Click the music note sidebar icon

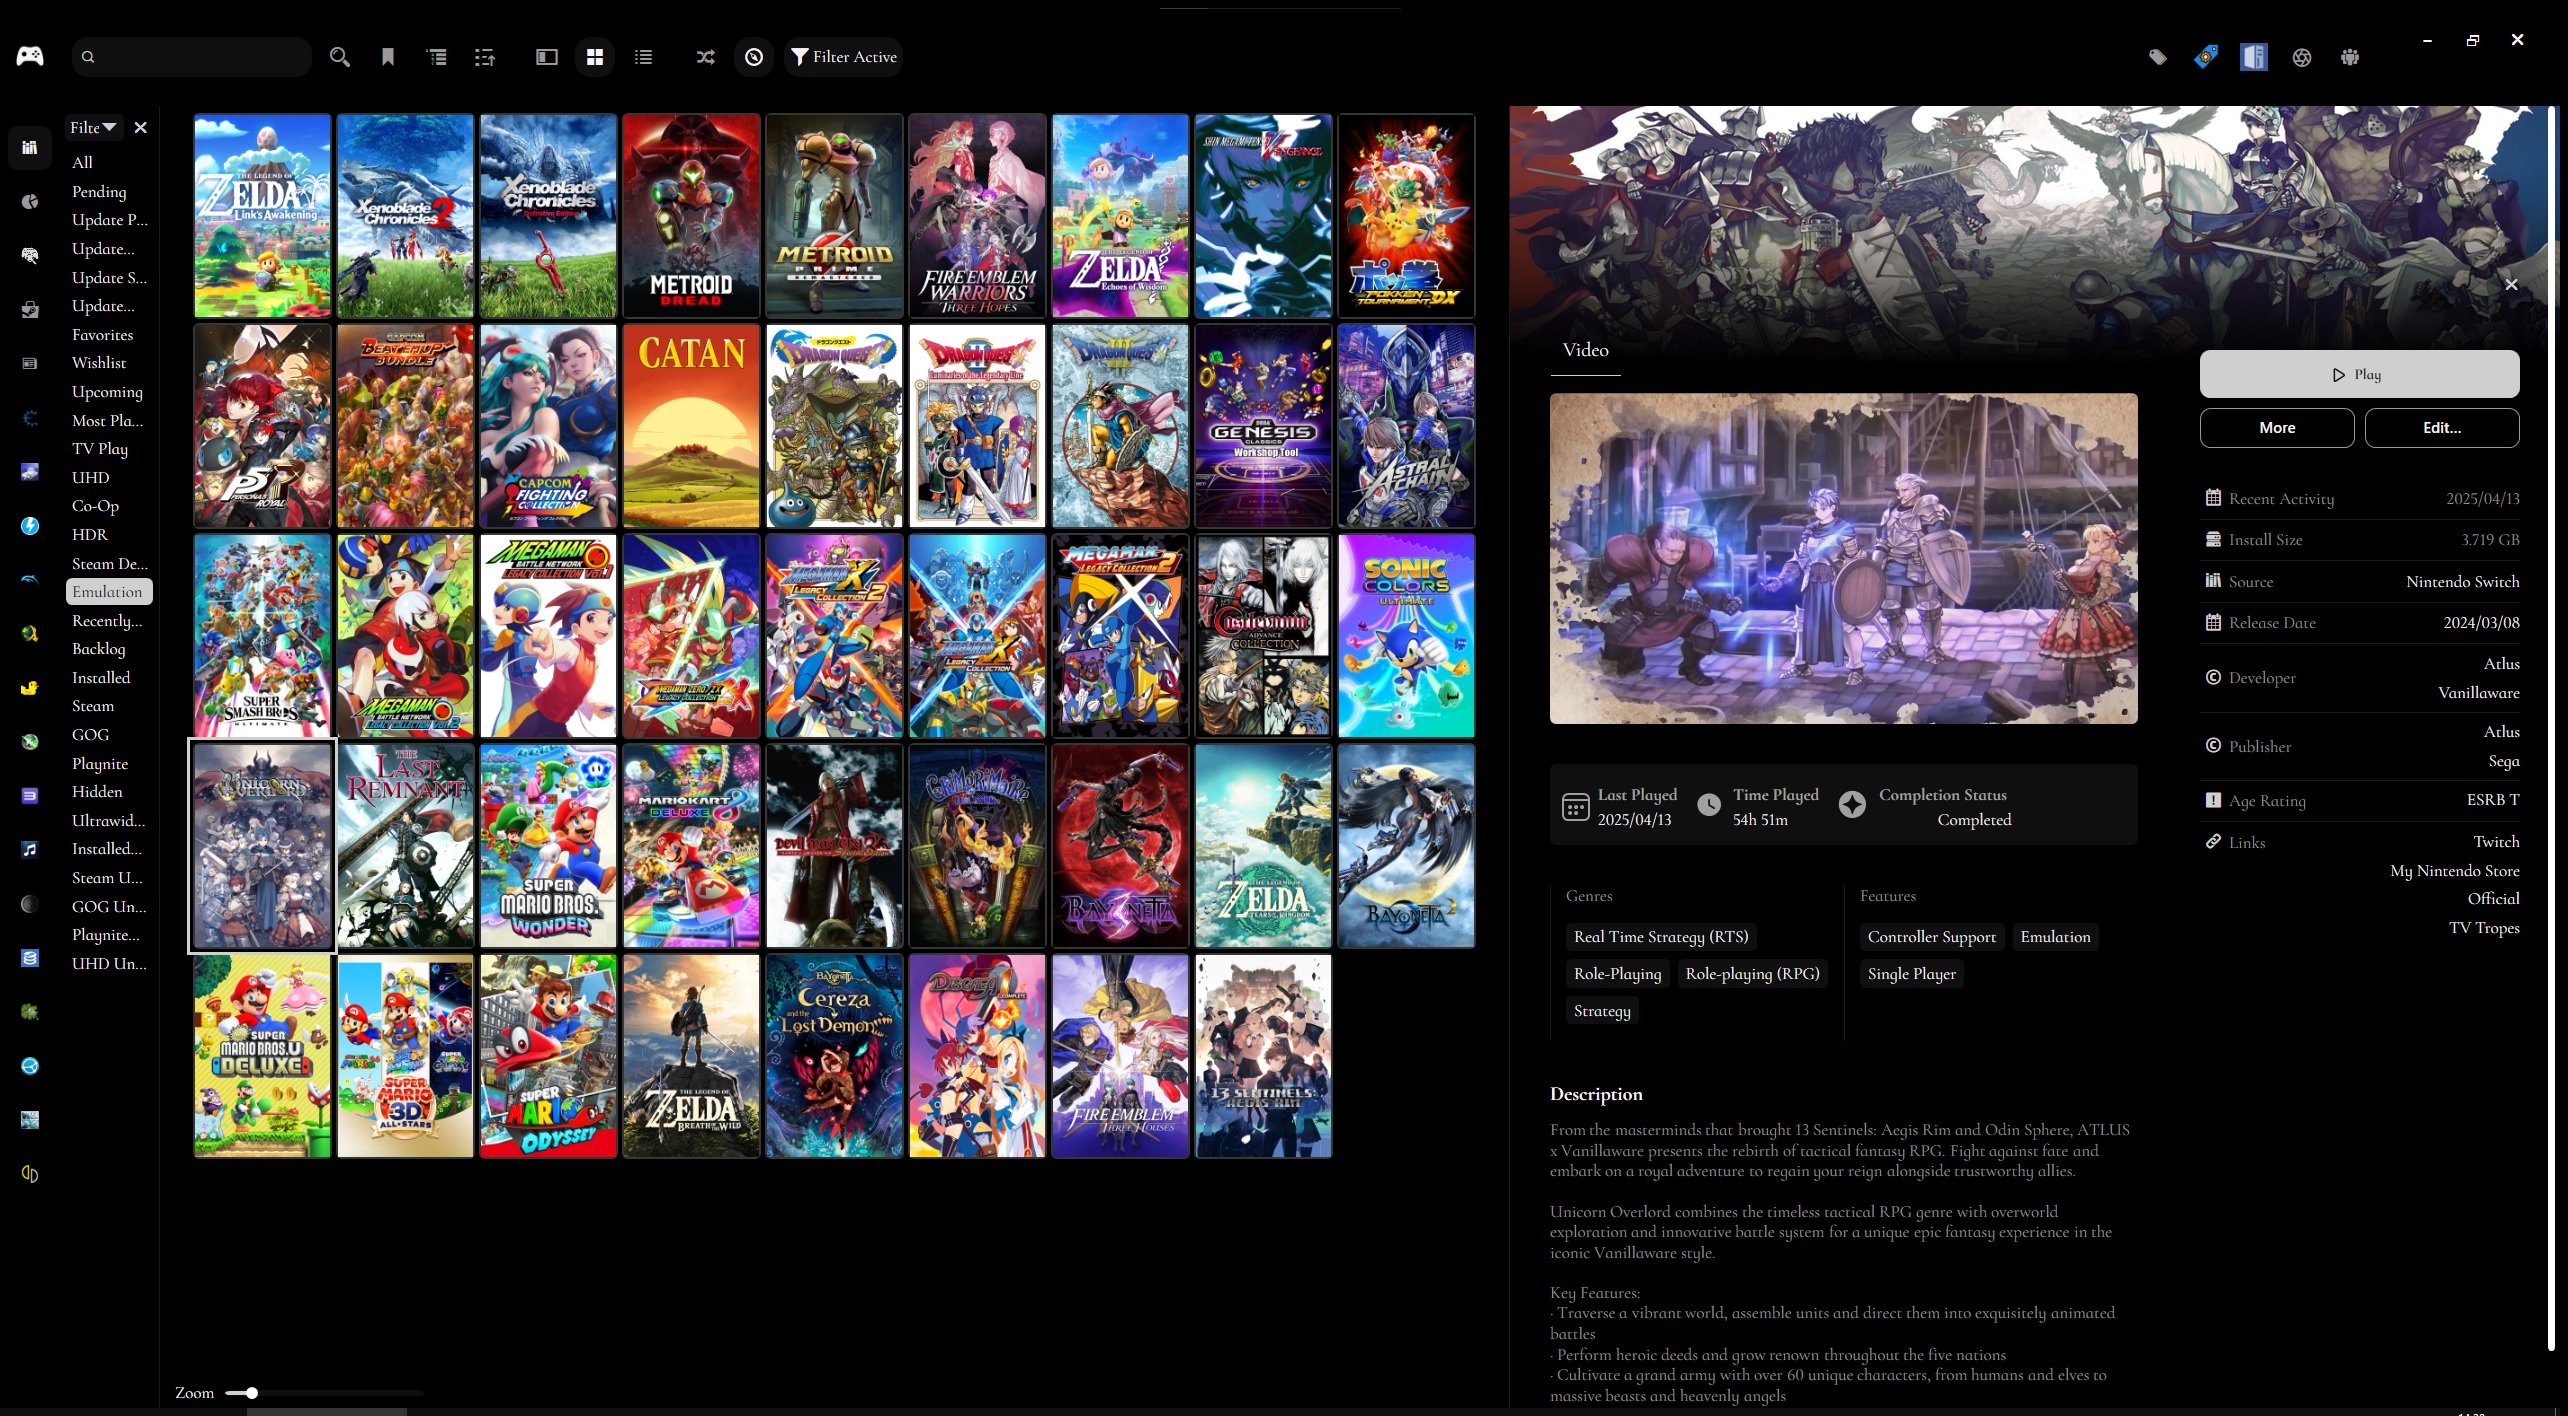point(30,849)
